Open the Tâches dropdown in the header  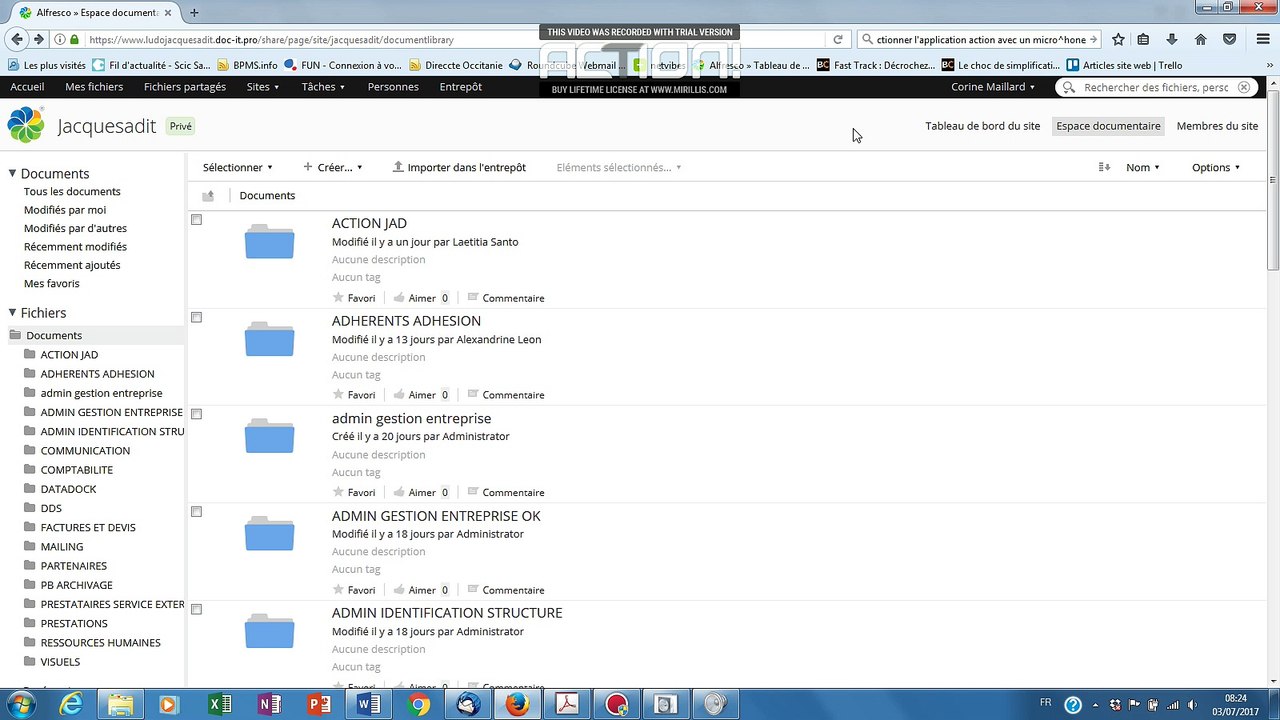click(x=323, y=87)
